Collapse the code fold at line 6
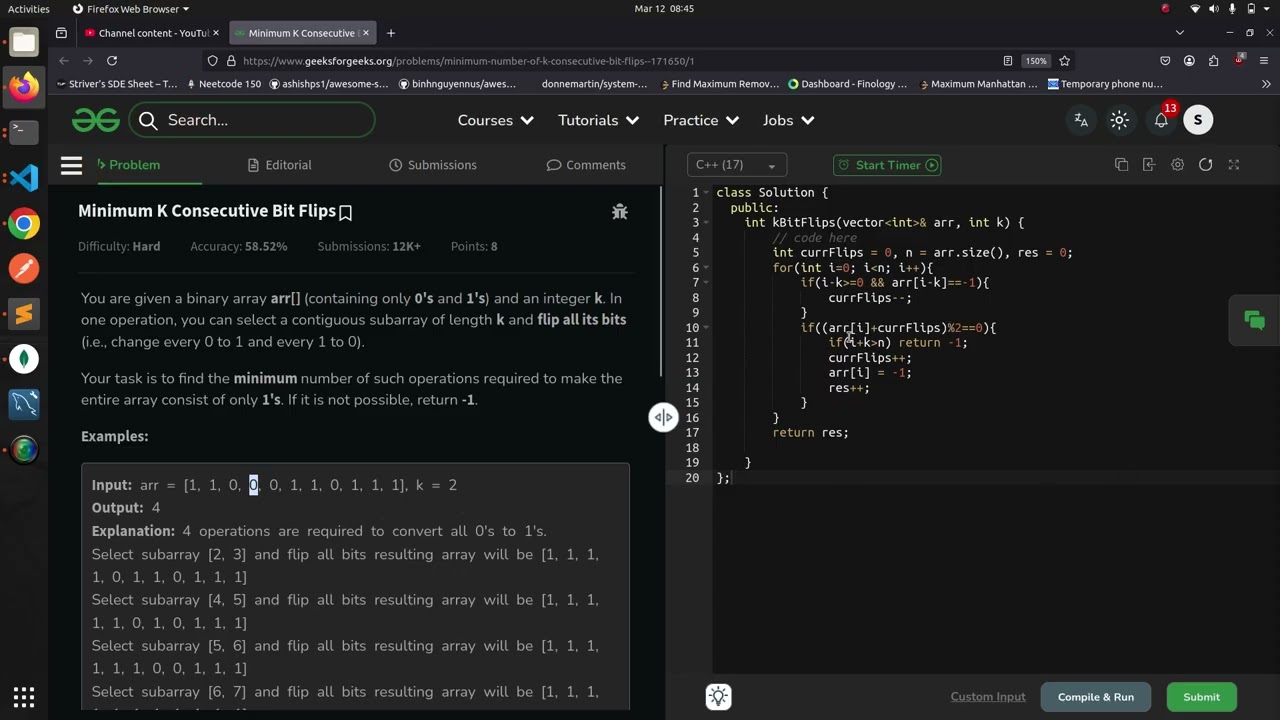 tap(708, 268)
